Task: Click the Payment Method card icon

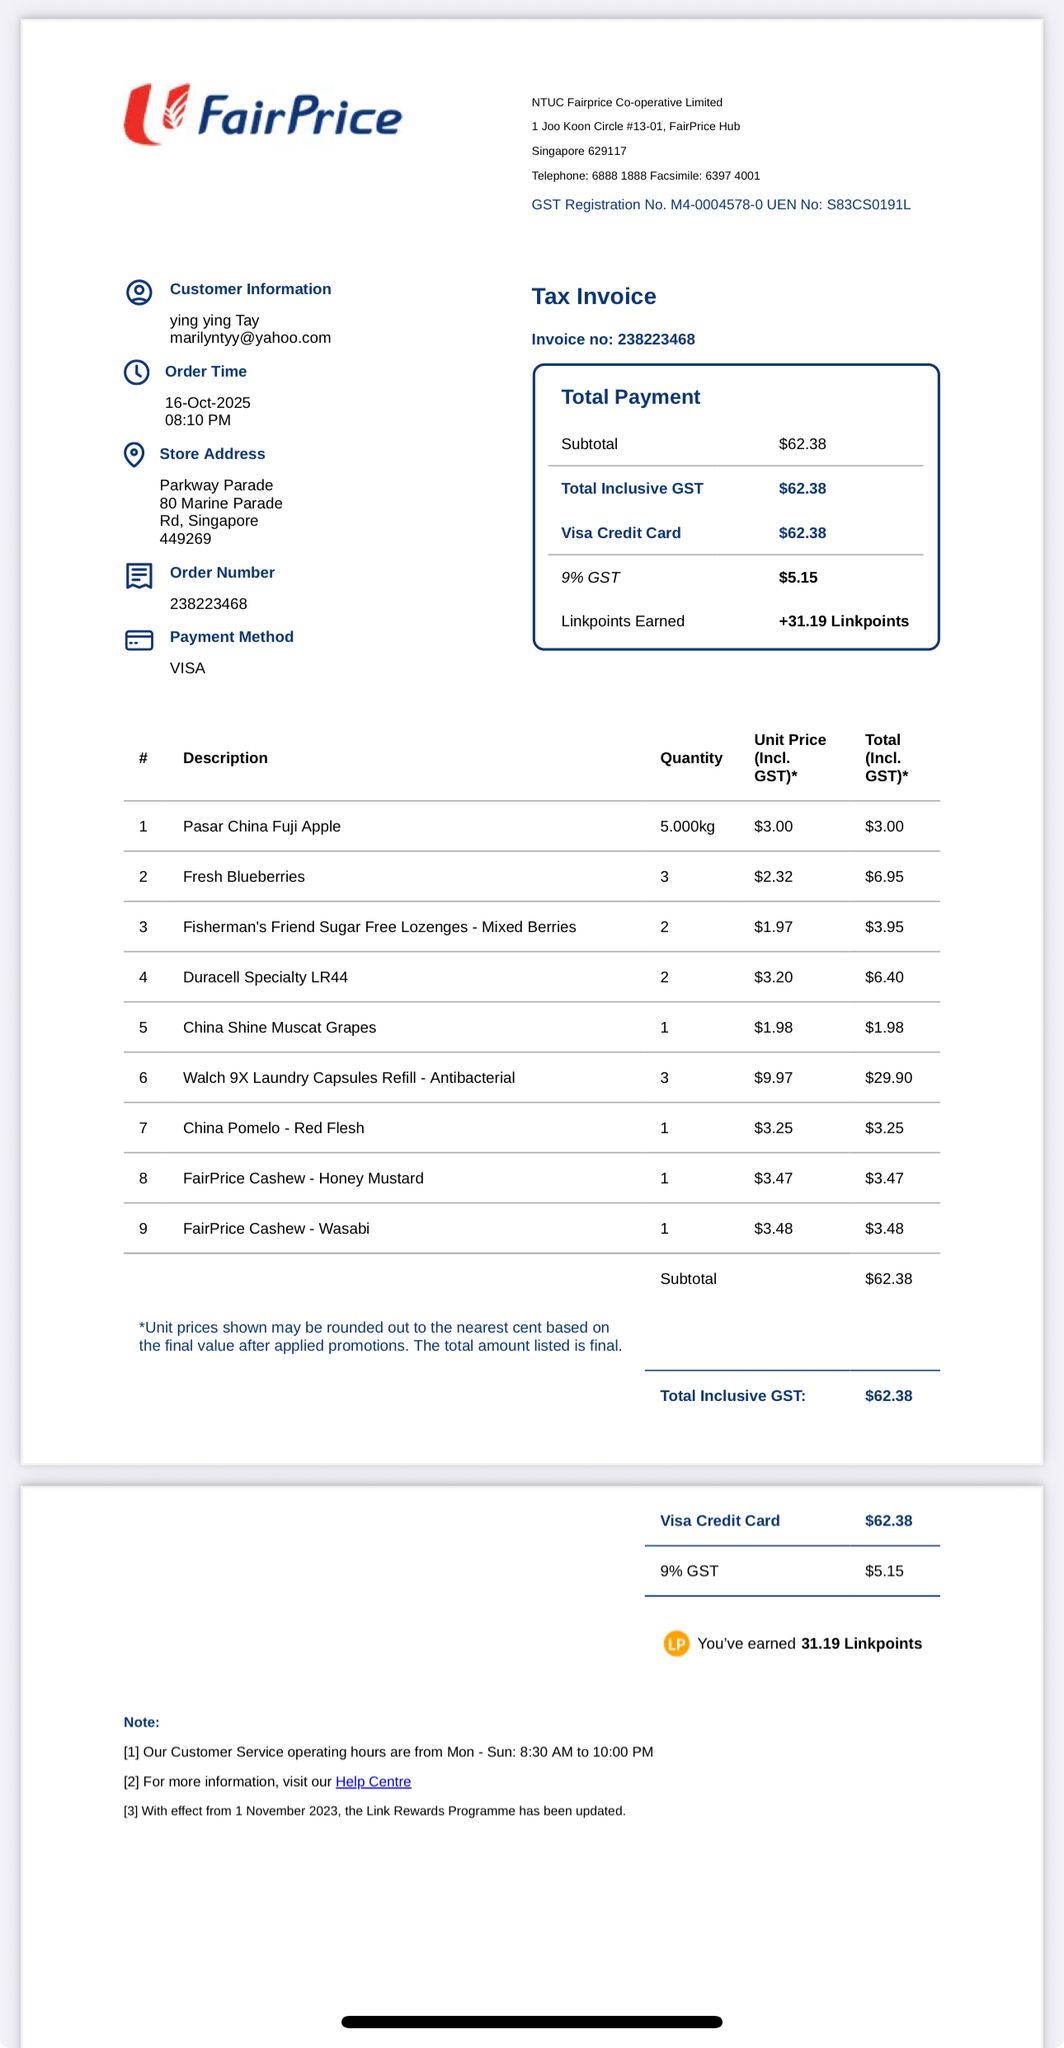Action: [x=139, y=640]
